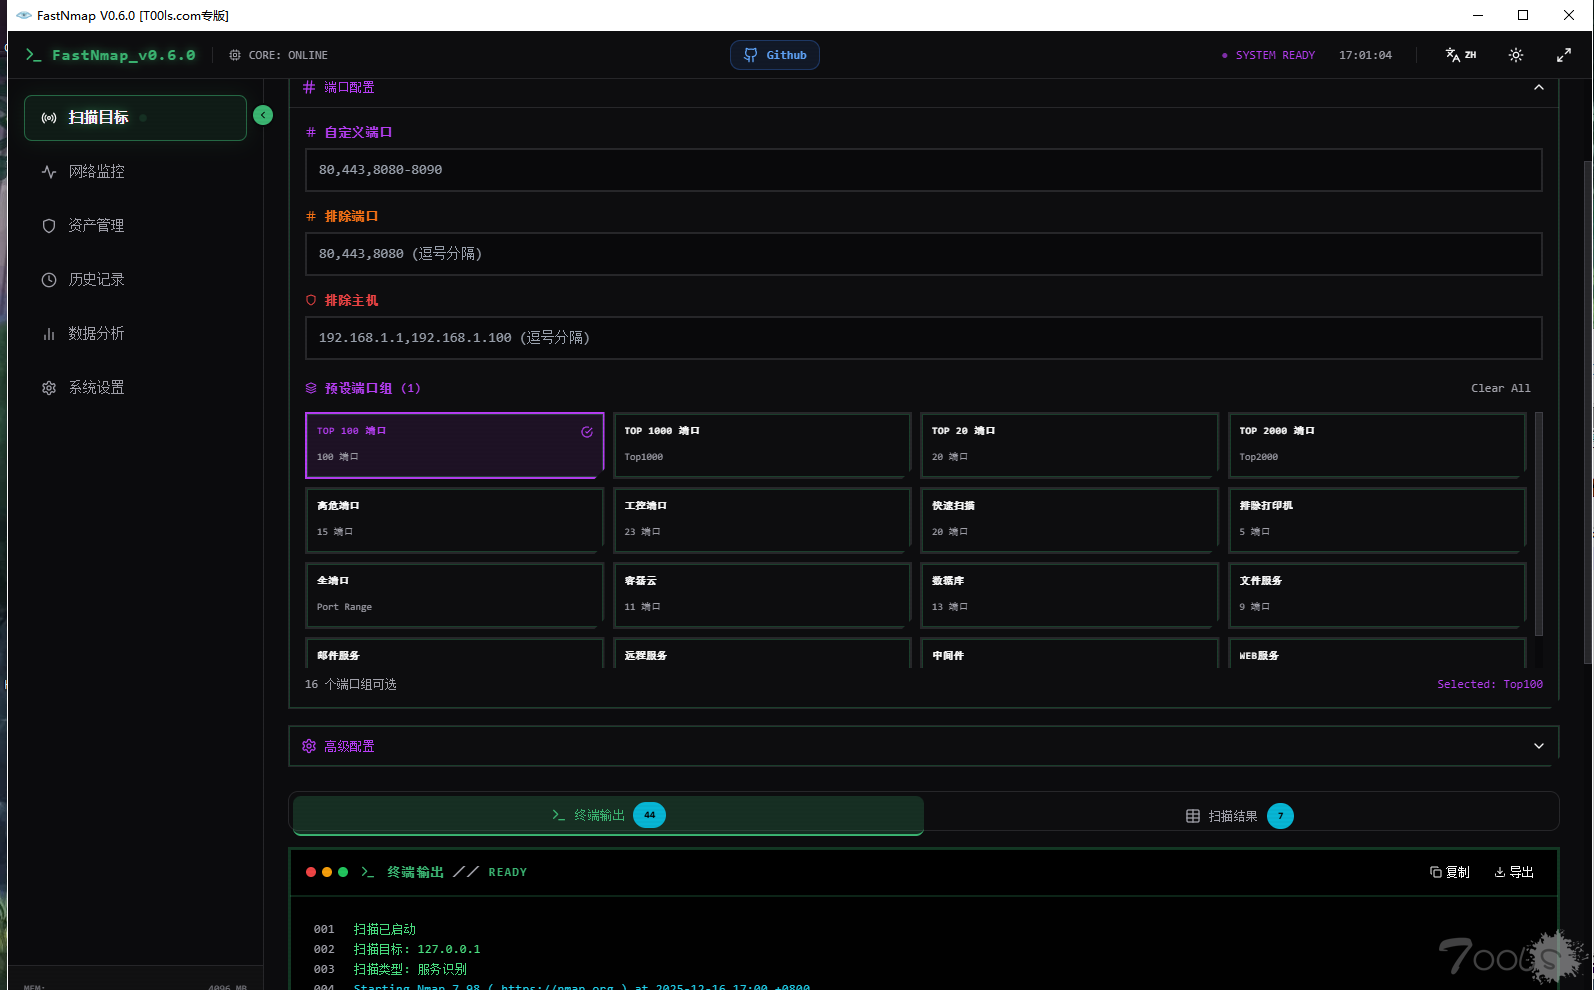The image size is (1594, 990).
Task: Open 系统设置 gear item in sidebar
Action: (x=96, y=388)
